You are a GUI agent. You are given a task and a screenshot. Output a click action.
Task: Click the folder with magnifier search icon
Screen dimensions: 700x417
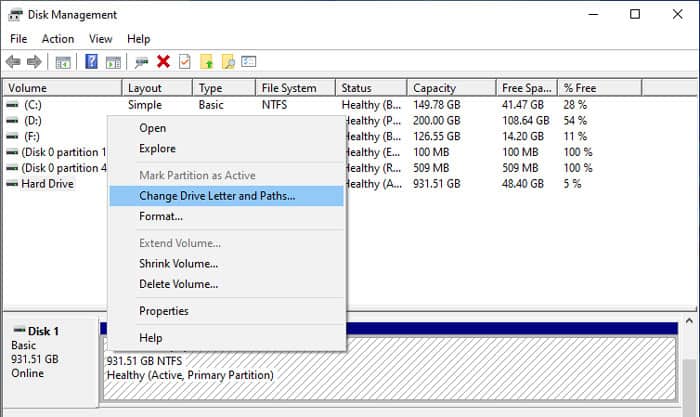point(228,62)
